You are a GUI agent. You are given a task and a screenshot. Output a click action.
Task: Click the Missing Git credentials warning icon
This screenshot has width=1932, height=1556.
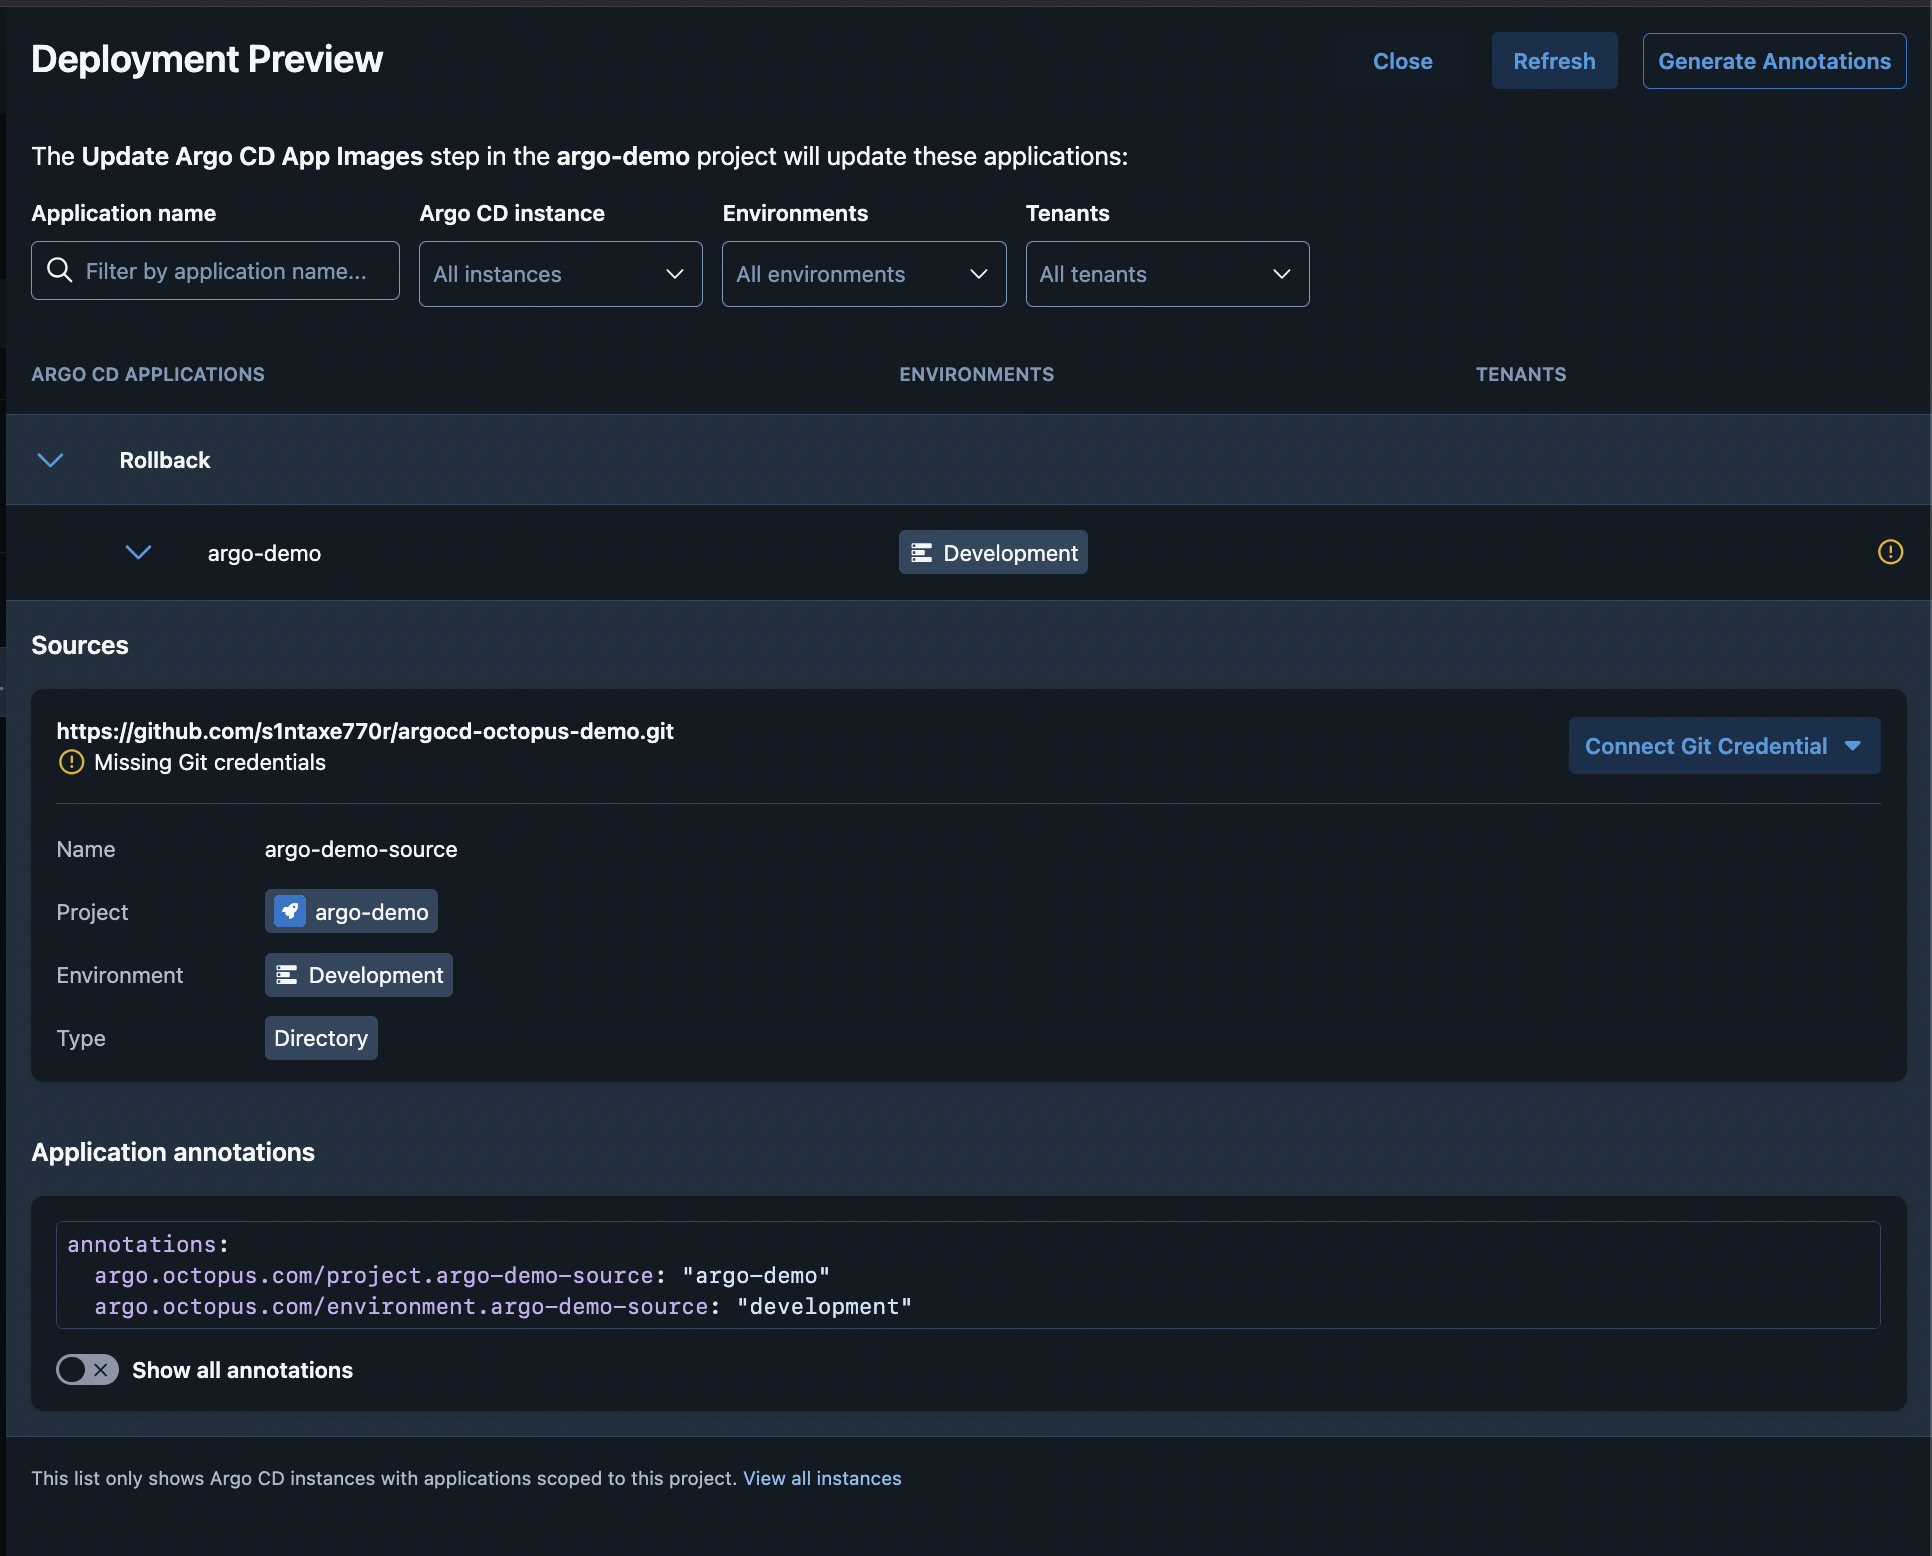(71, 762)
